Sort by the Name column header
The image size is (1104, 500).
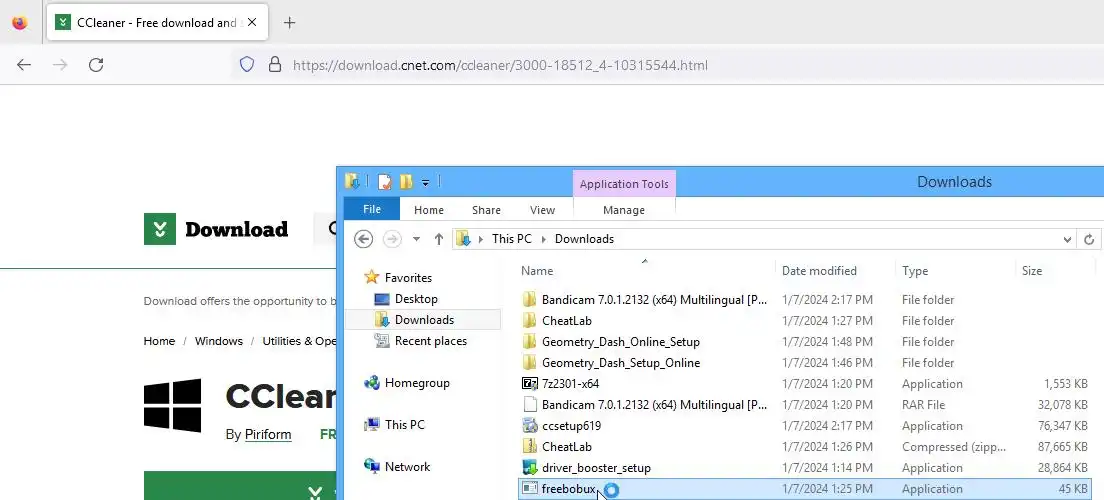[x=646, y=270]
